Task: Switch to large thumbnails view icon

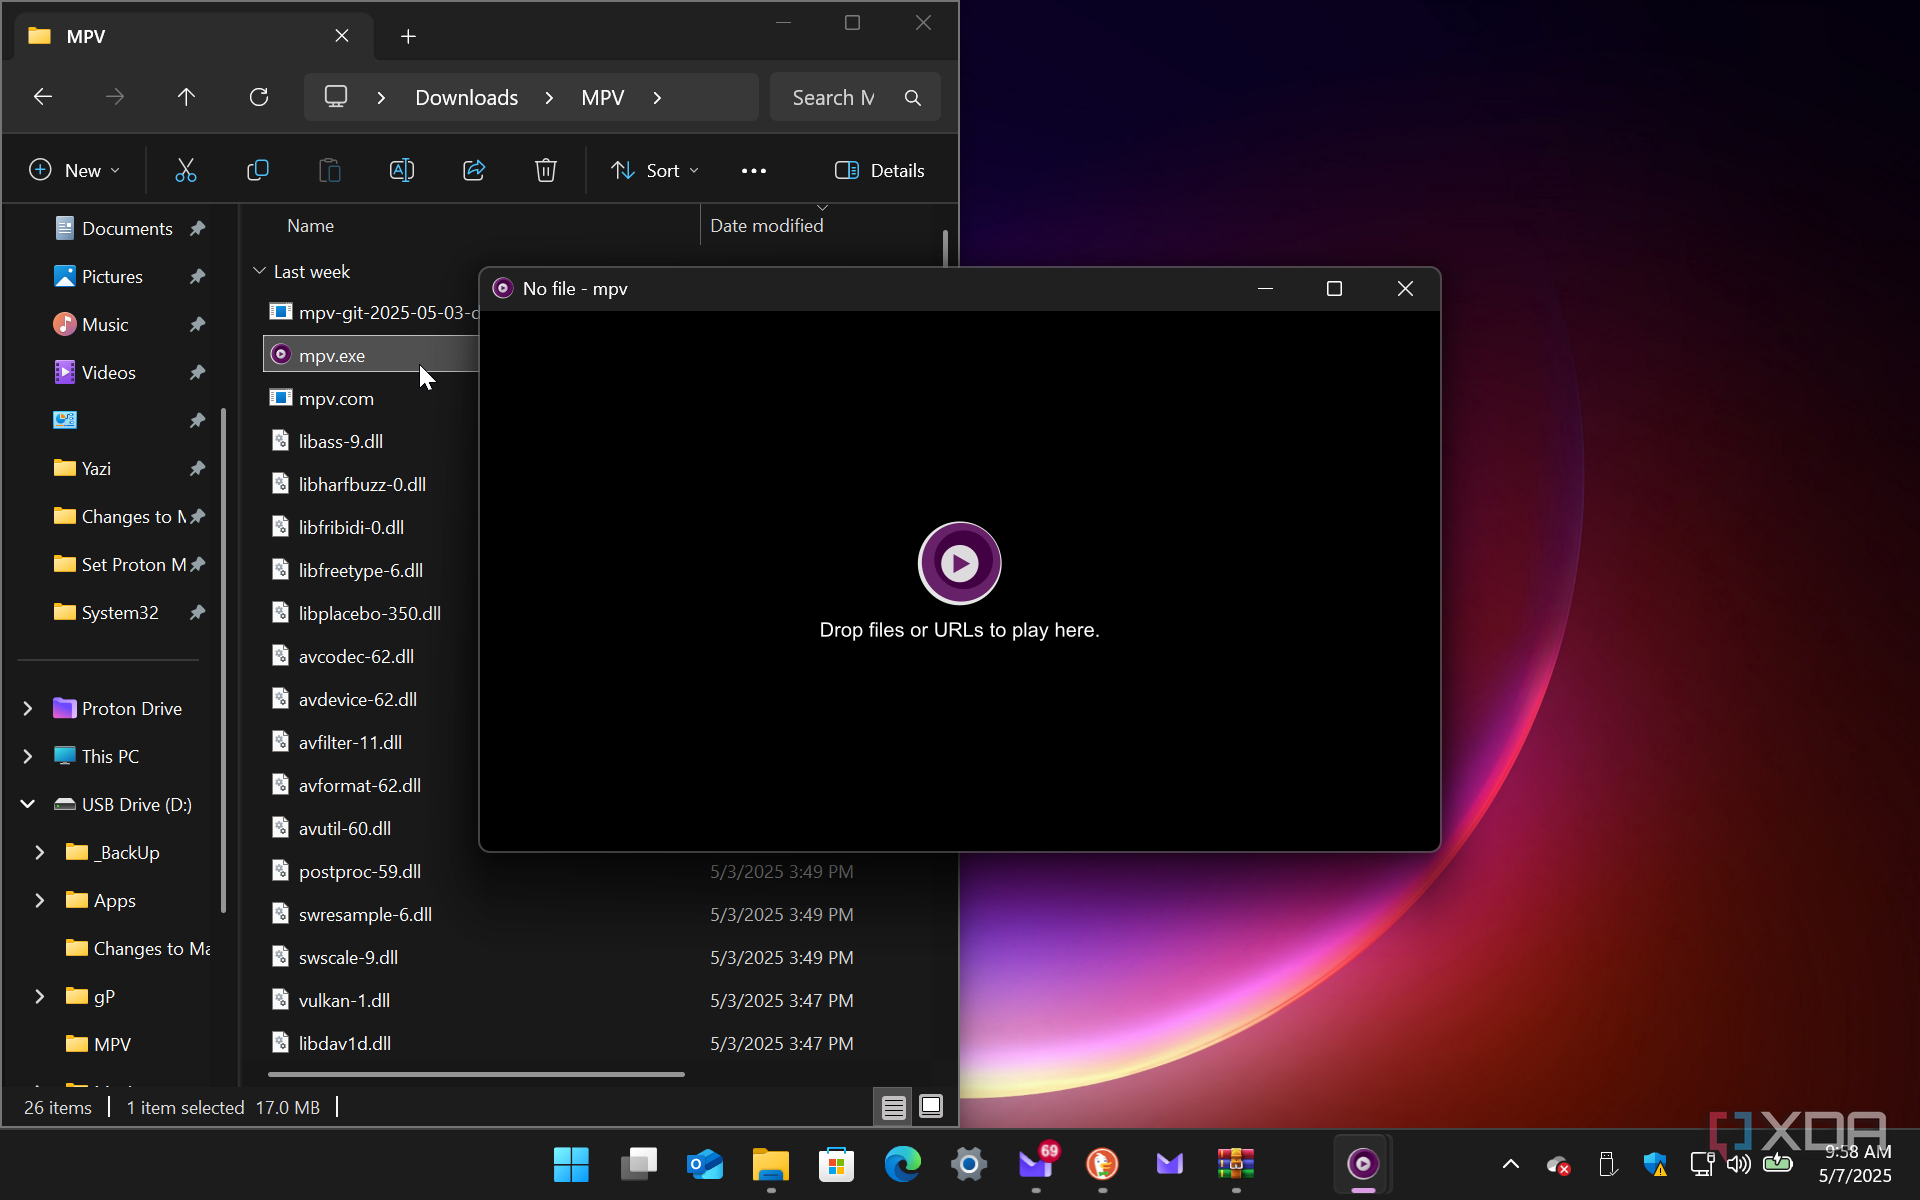Action: tap(931, 1107)
